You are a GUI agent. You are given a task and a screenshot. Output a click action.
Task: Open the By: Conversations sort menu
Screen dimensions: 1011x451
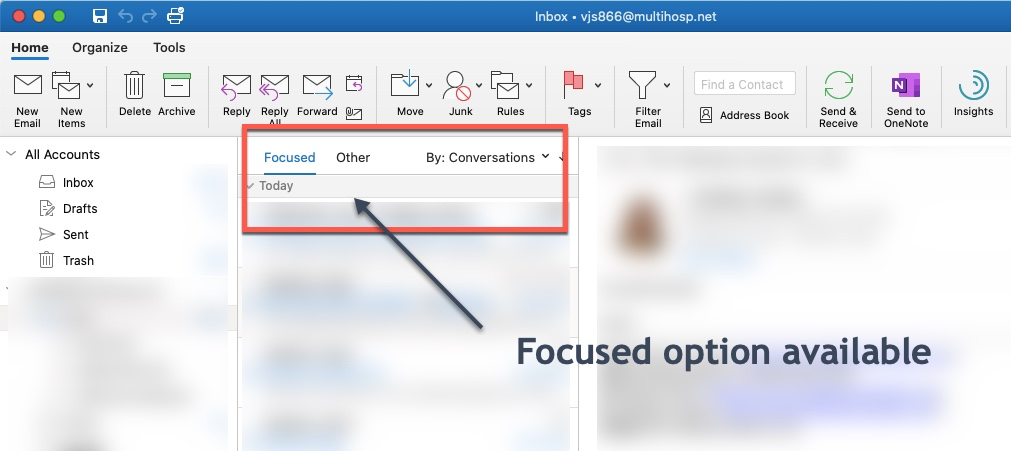point(487,157)
